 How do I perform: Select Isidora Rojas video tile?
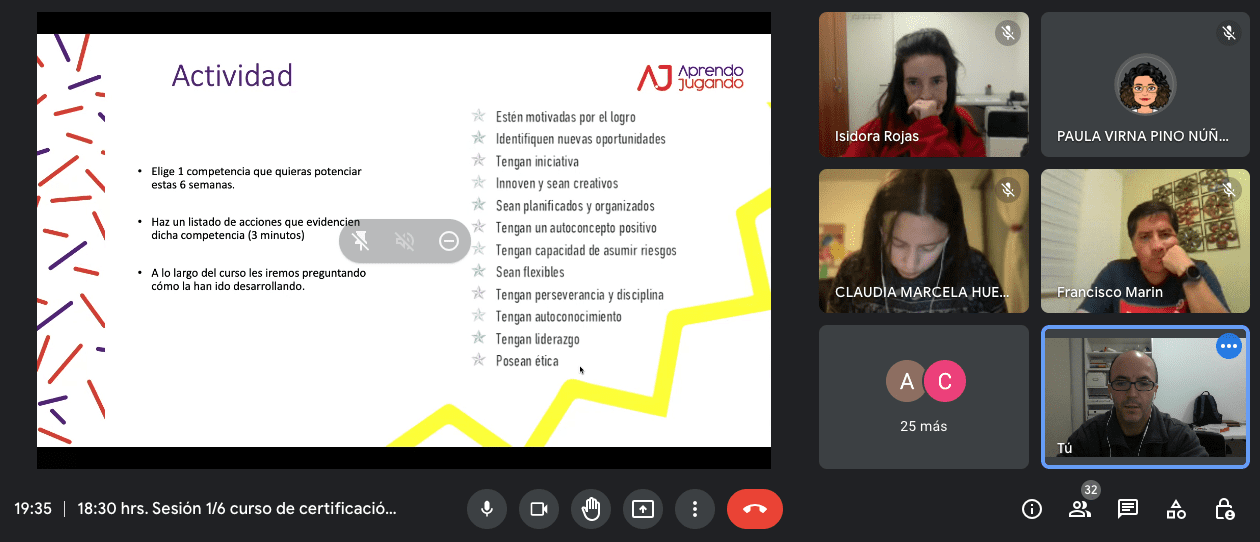coord(924,85)
